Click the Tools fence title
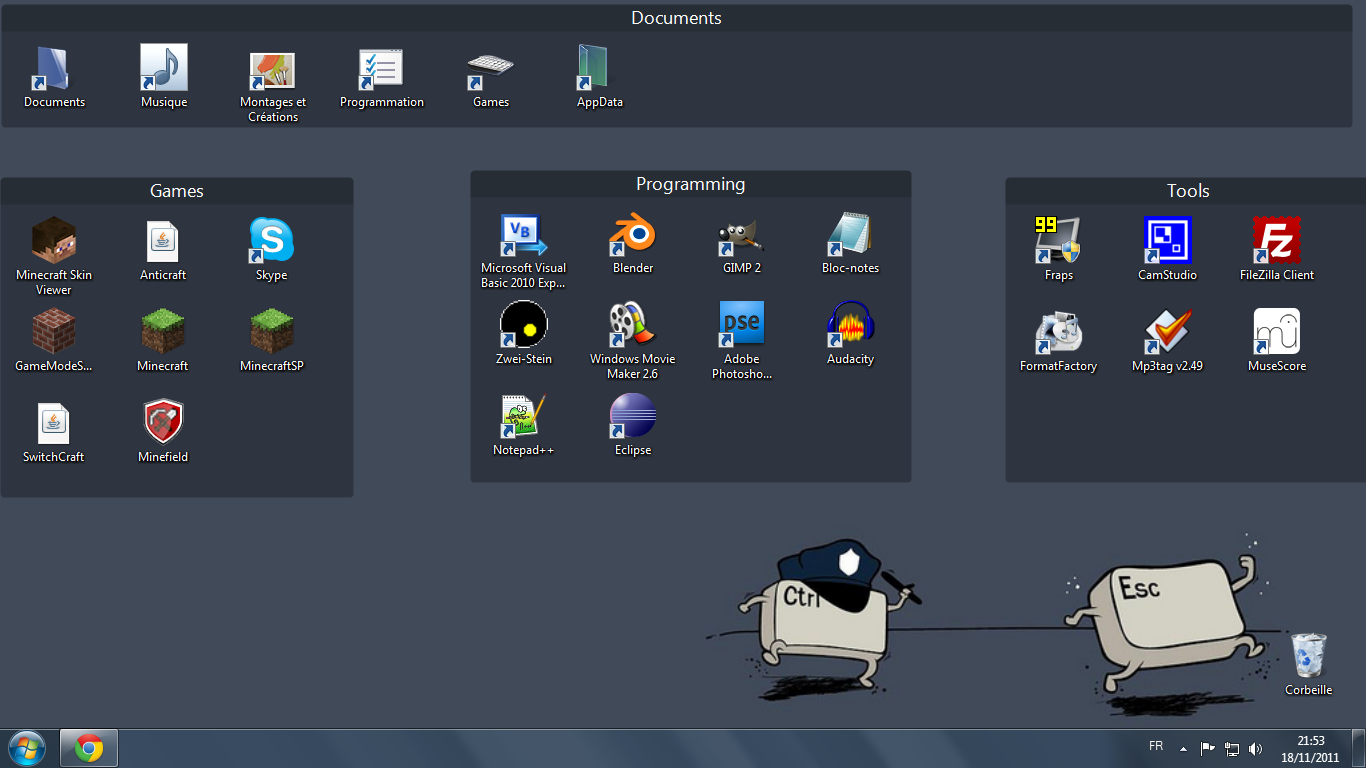This screenshot has width=1366, height=768. (1188, 191)
